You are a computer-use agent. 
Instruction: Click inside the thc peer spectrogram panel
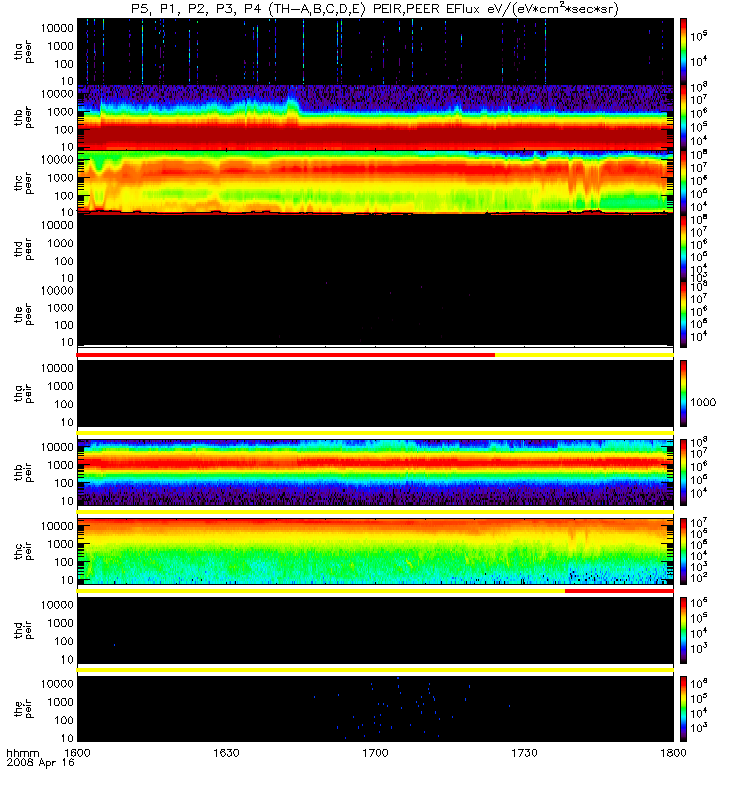click(375, 182)
